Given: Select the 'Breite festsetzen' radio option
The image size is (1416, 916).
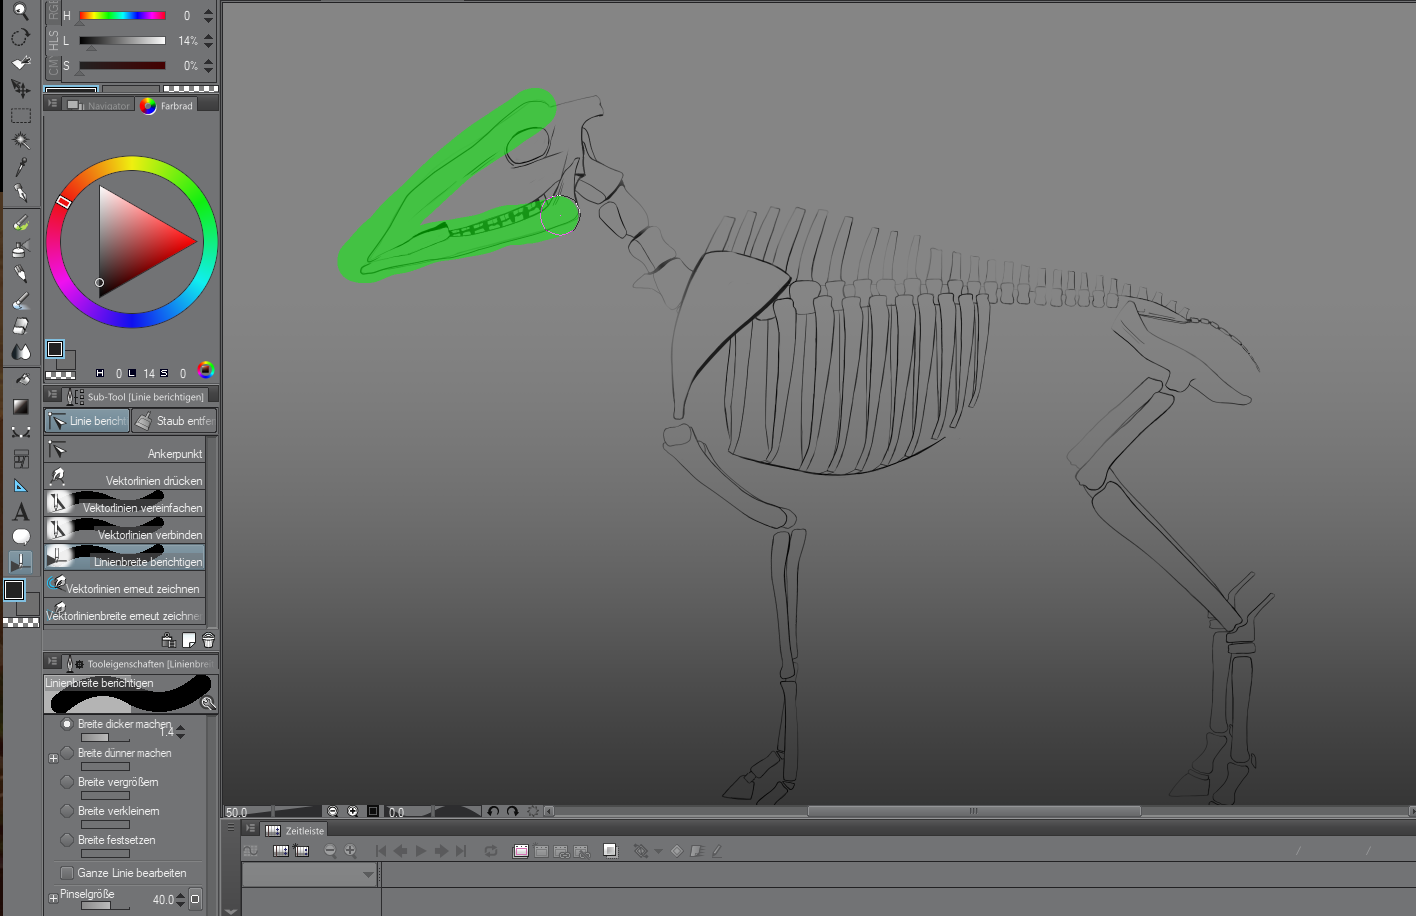Looking at the screenshot, I should click(67, 840).
